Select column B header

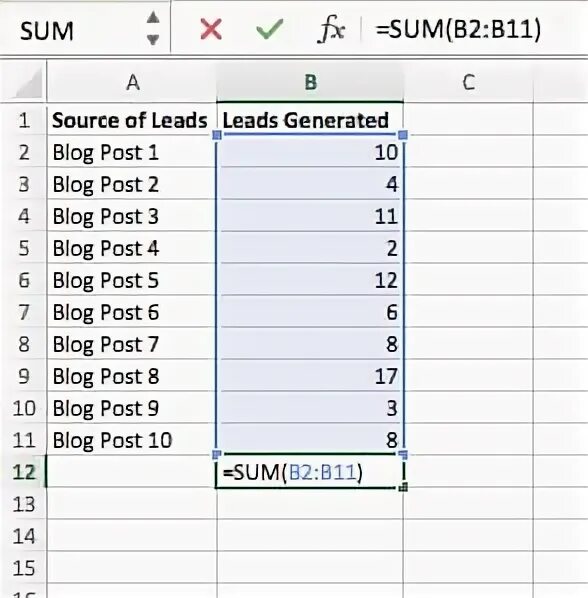[310, 82]
